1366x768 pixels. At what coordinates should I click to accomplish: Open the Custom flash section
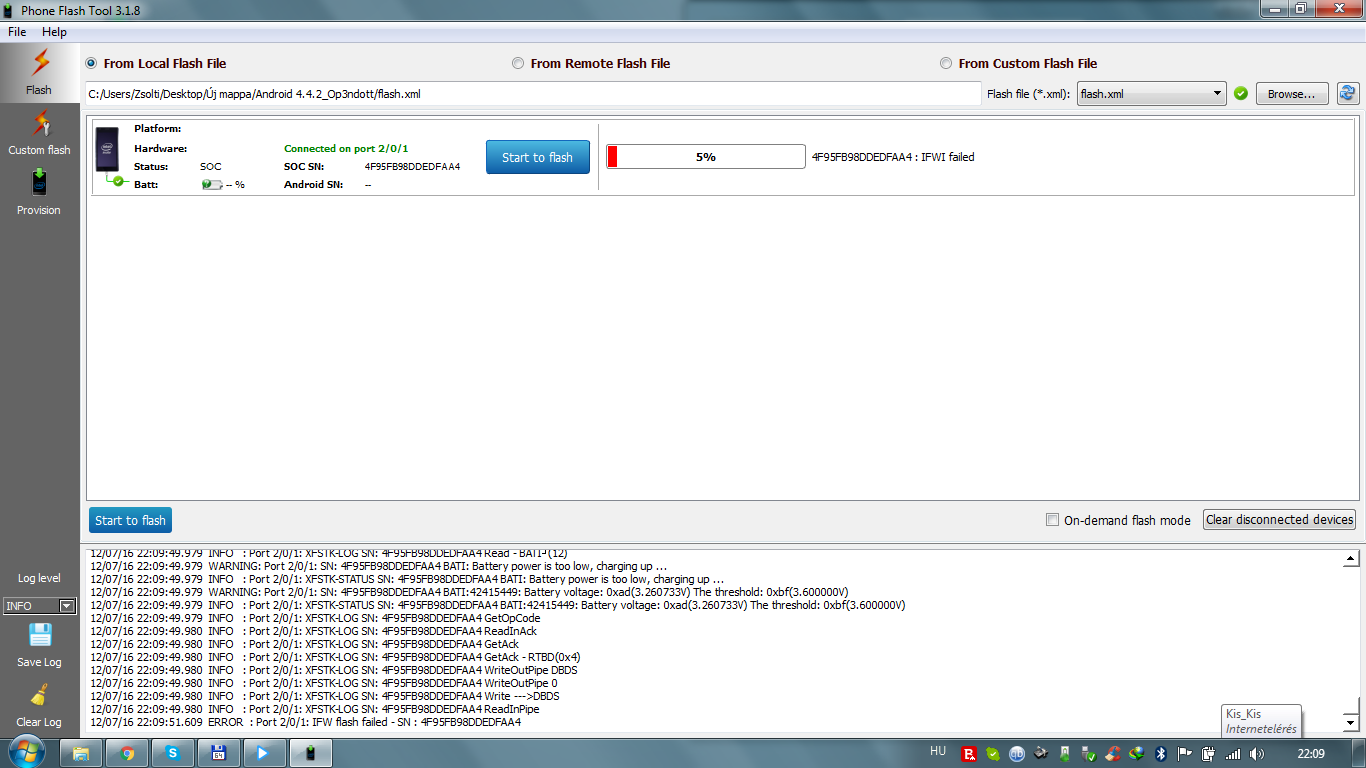click(x=39, y=132)
